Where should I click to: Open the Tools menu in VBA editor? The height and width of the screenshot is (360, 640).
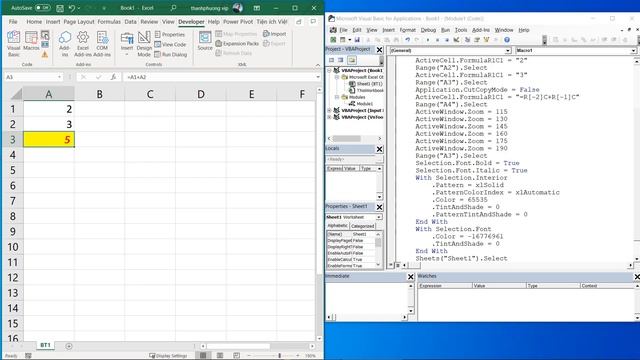point(461,30)
